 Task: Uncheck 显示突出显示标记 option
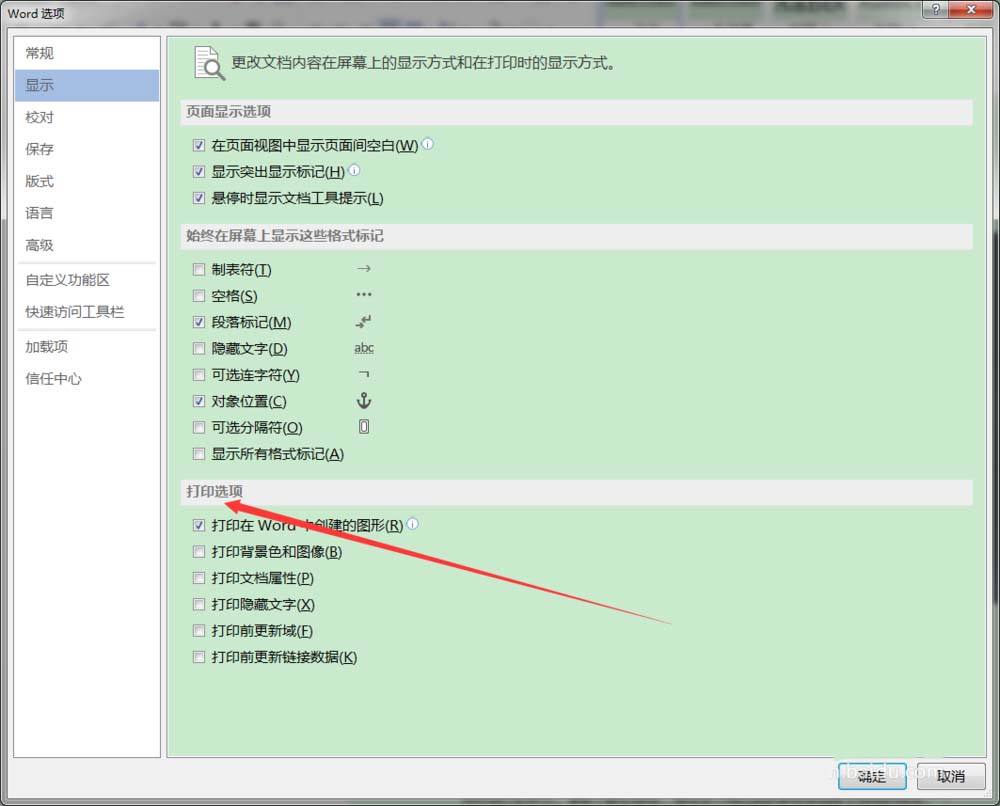[x=199, y=172]
